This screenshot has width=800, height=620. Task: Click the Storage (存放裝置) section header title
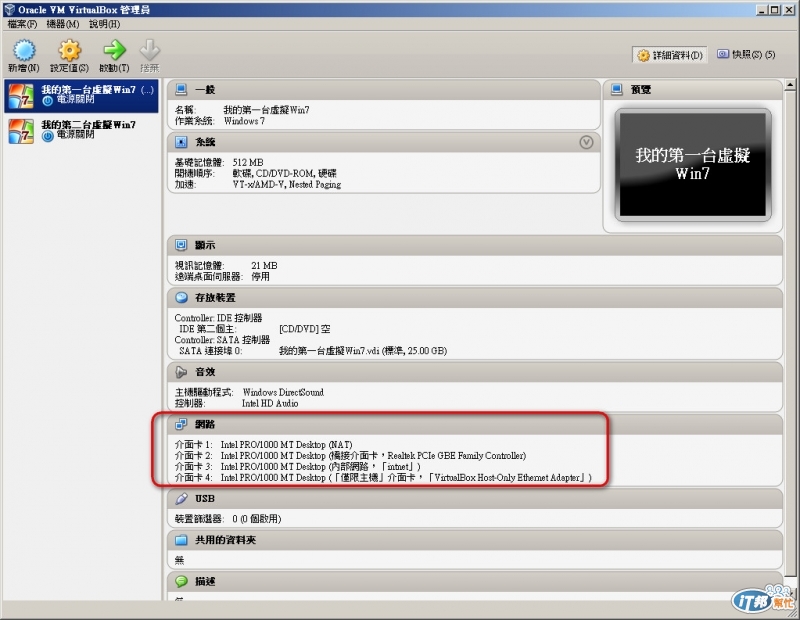coord(215,297)
